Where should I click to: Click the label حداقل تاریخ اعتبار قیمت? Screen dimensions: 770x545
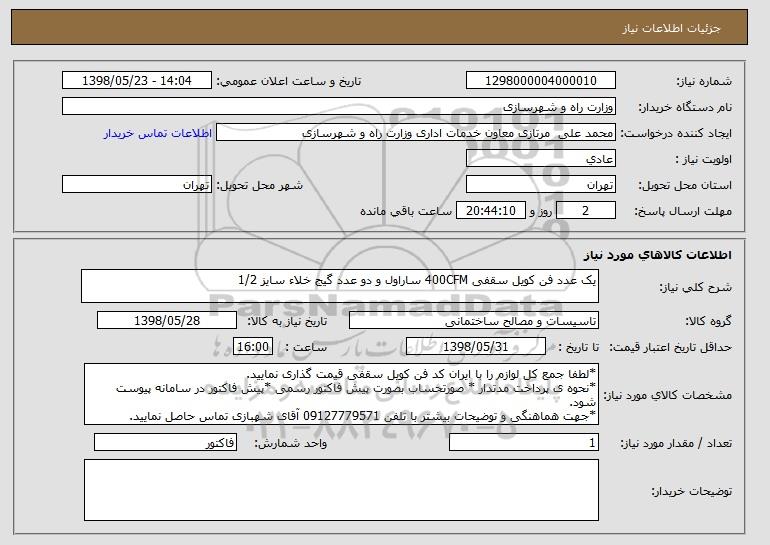tap(670, 348)
